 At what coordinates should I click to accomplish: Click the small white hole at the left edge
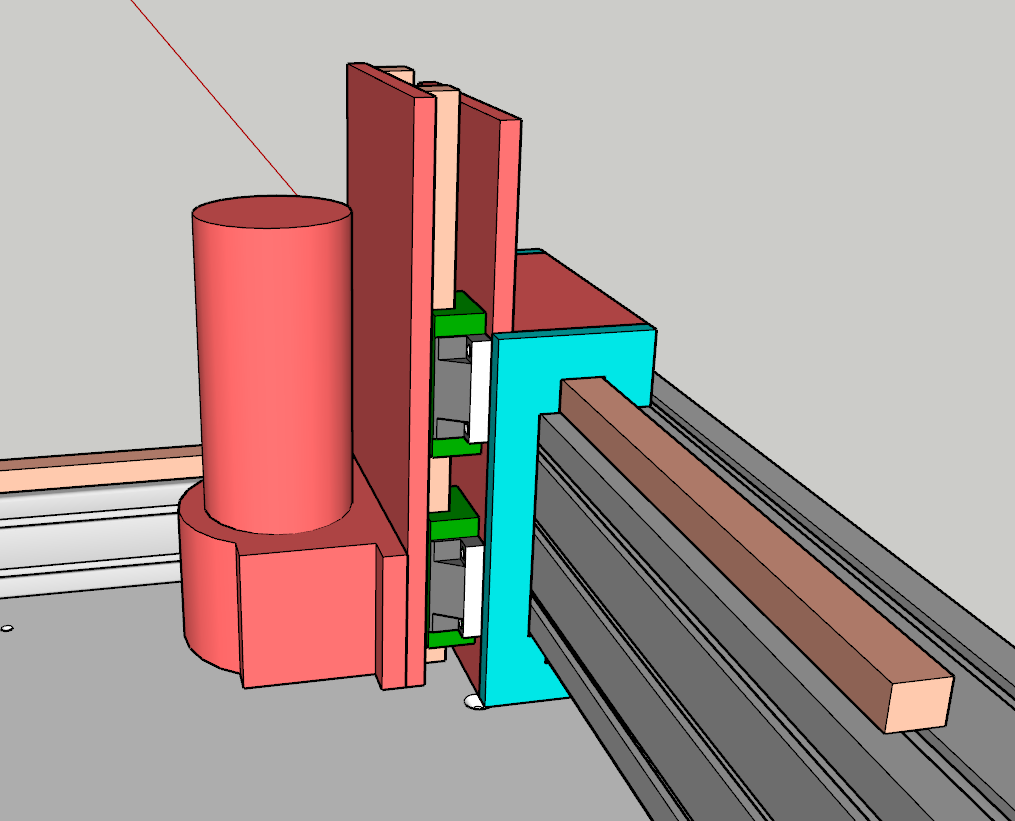coord(7,628)
